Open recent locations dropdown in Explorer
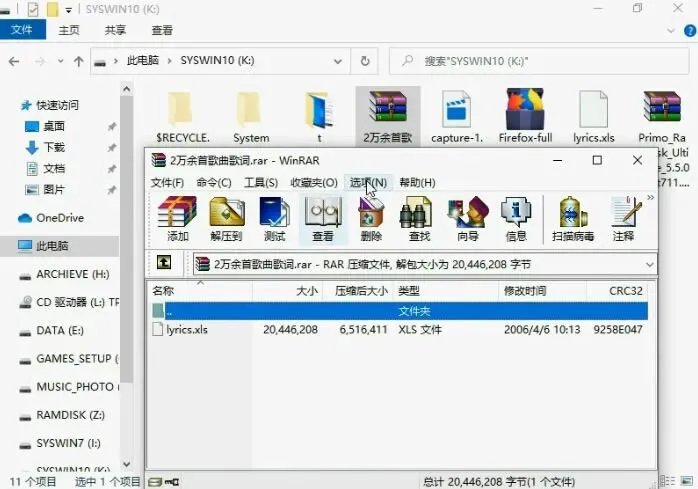 click(x=61, y=61)
